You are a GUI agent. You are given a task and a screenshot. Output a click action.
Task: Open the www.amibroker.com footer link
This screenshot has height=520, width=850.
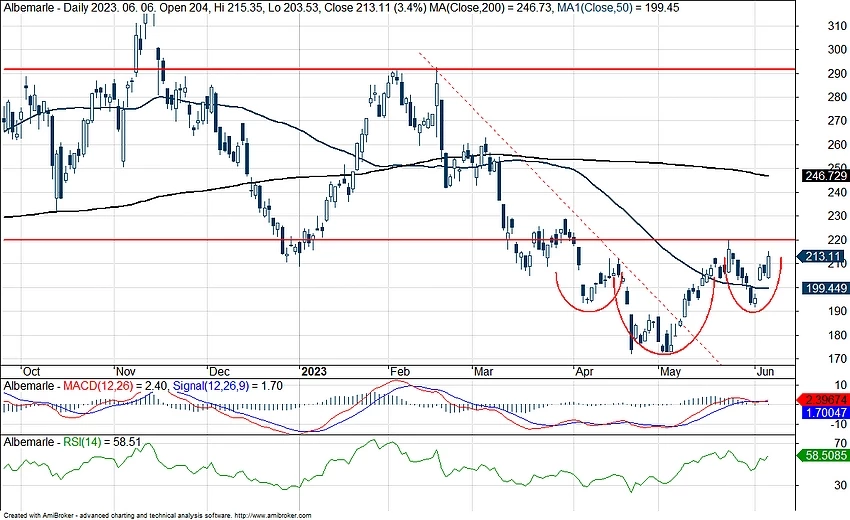coord(273,516)
